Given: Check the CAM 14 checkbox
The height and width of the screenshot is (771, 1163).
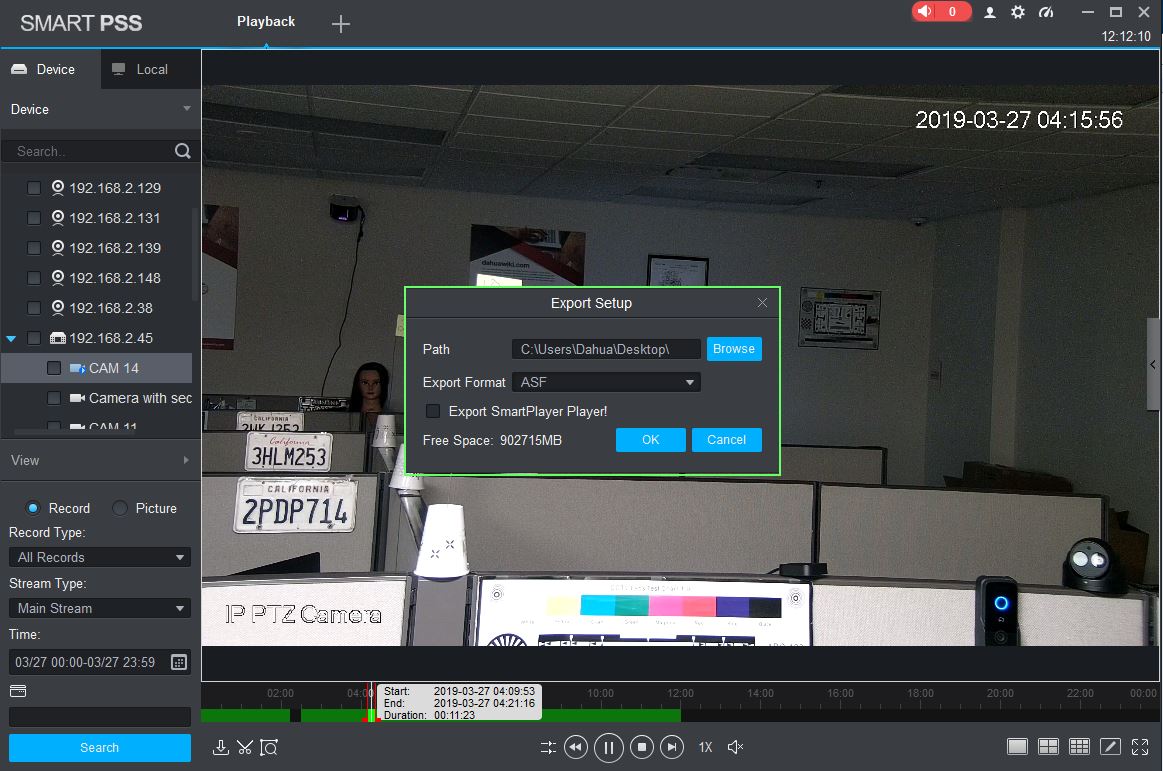Looking at the screenshot, I should (x=53, y=368).
